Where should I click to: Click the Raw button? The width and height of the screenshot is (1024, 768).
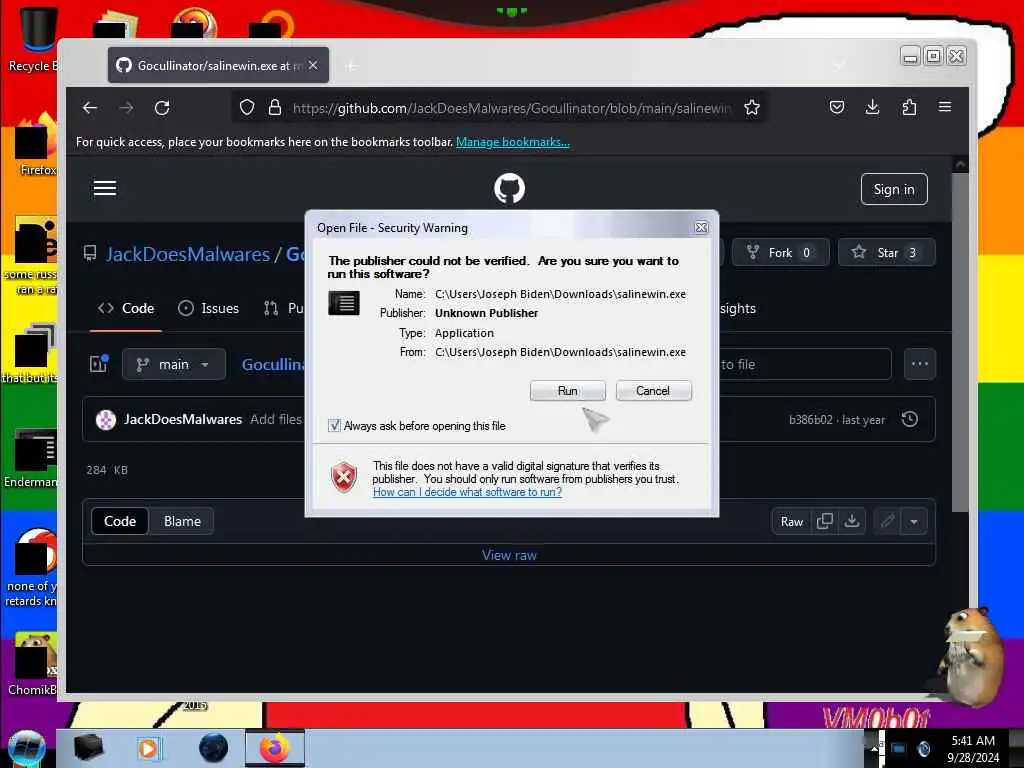coord(792,521)
